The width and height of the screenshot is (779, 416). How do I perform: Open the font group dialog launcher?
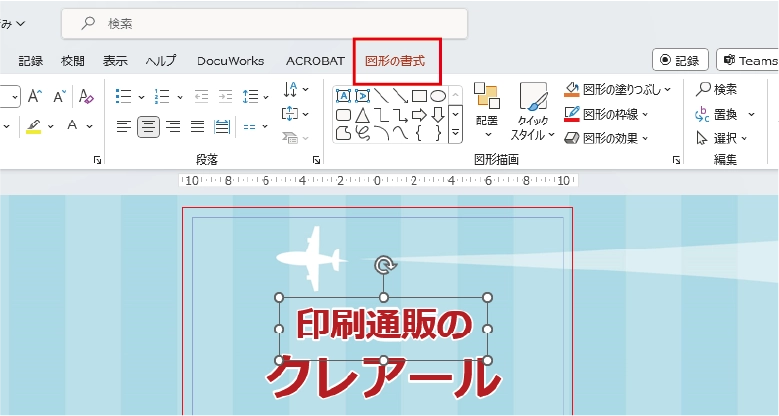click(97, 160)
